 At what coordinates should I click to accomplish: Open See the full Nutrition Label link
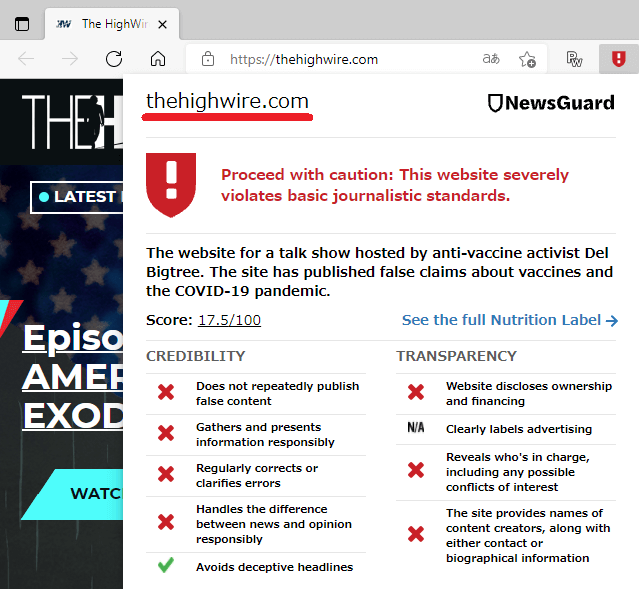tap(510, 320)
